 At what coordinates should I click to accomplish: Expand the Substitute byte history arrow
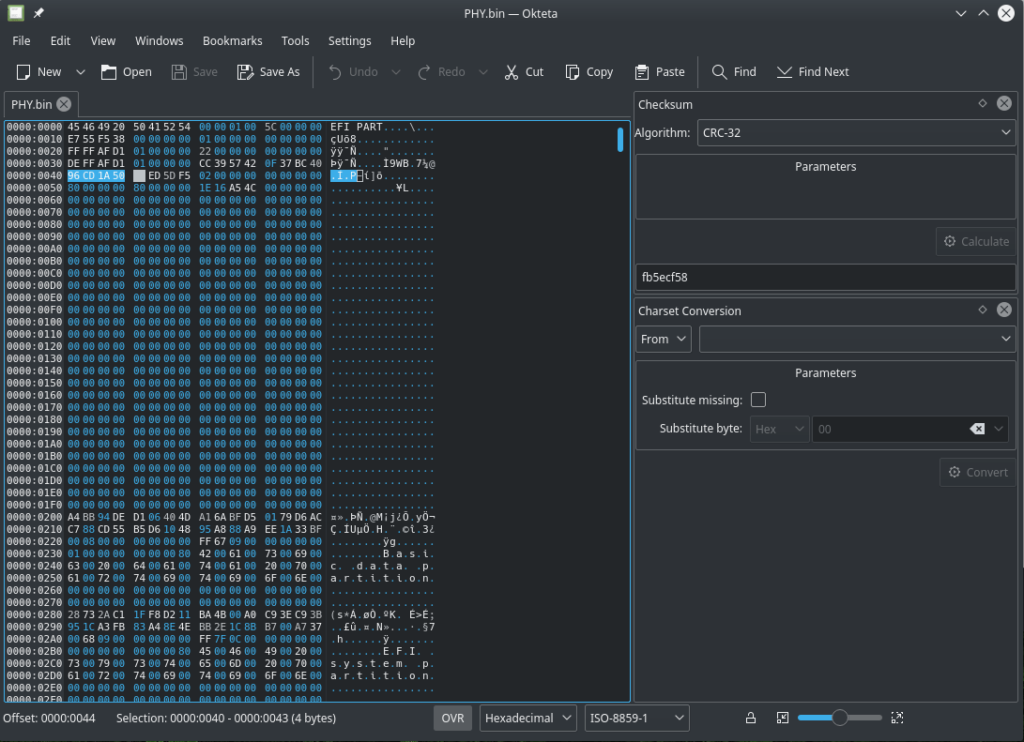[999, 429]
